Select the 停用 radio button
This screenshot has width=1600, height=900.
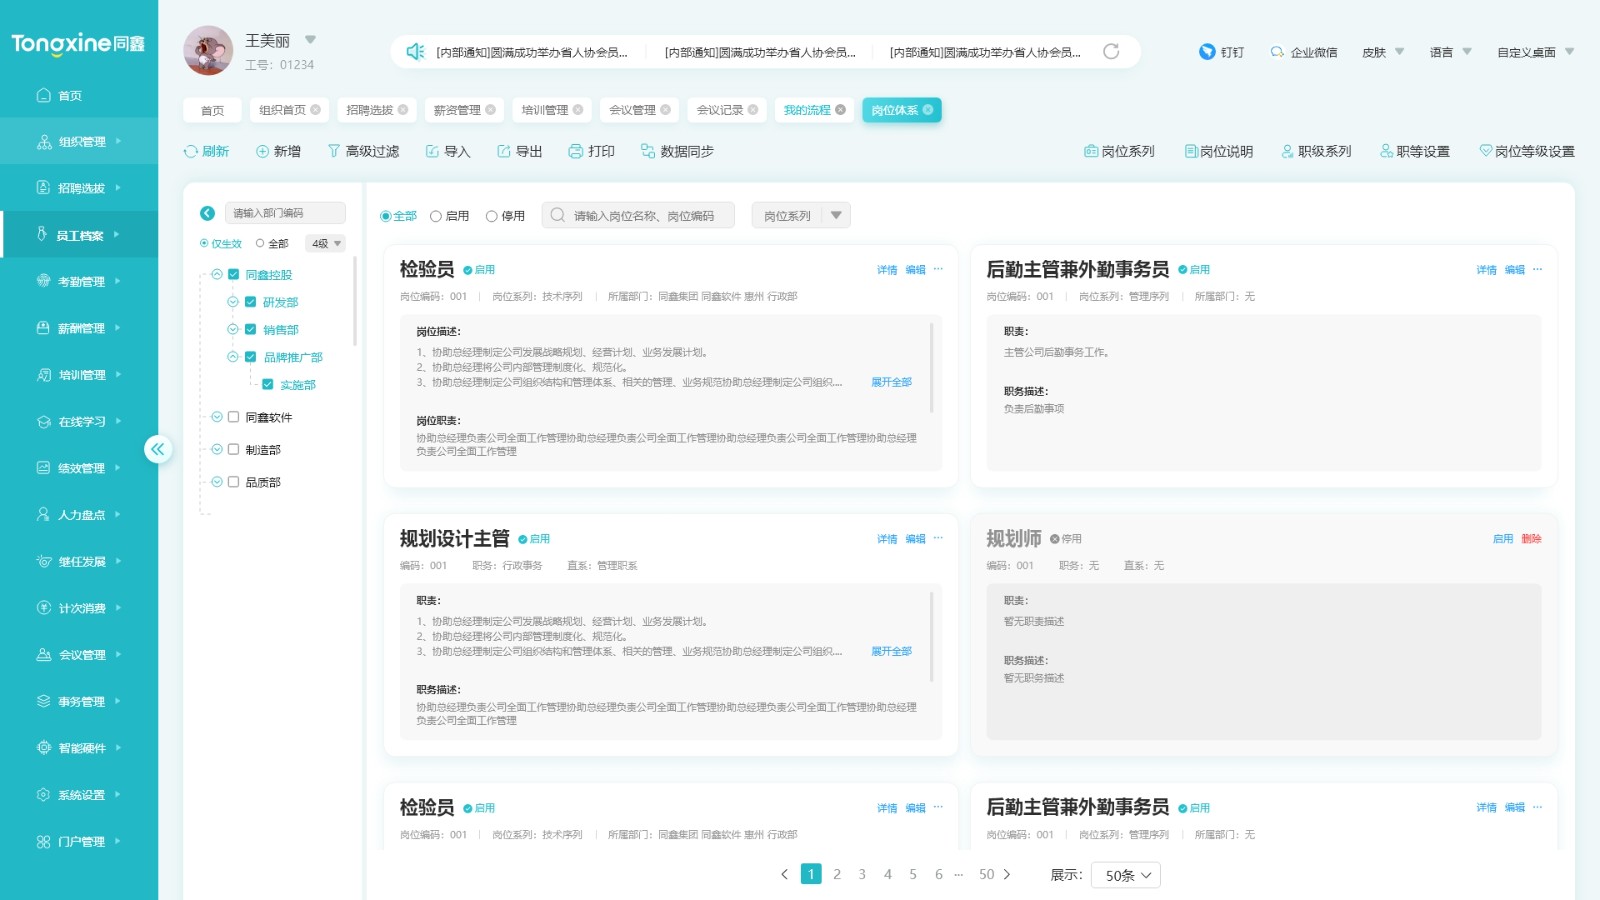490,214
